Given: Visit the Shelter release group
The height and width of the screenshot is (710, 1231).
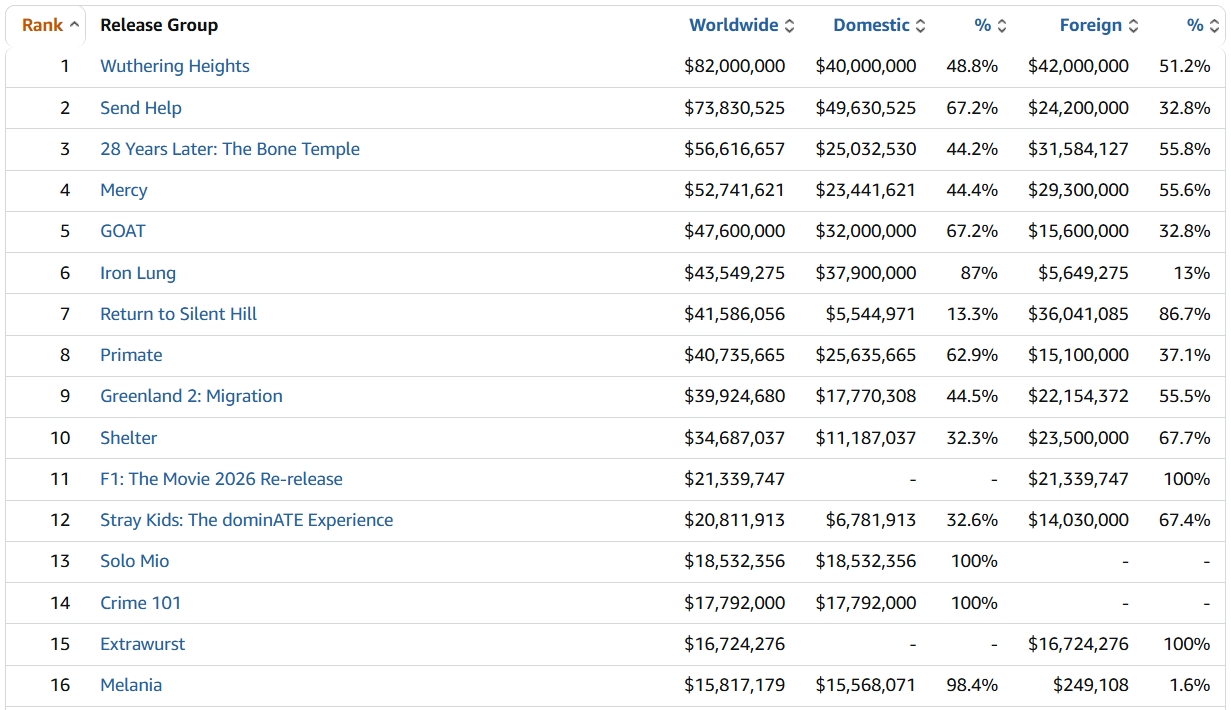Looking at the screenshot, I should 128,438.
